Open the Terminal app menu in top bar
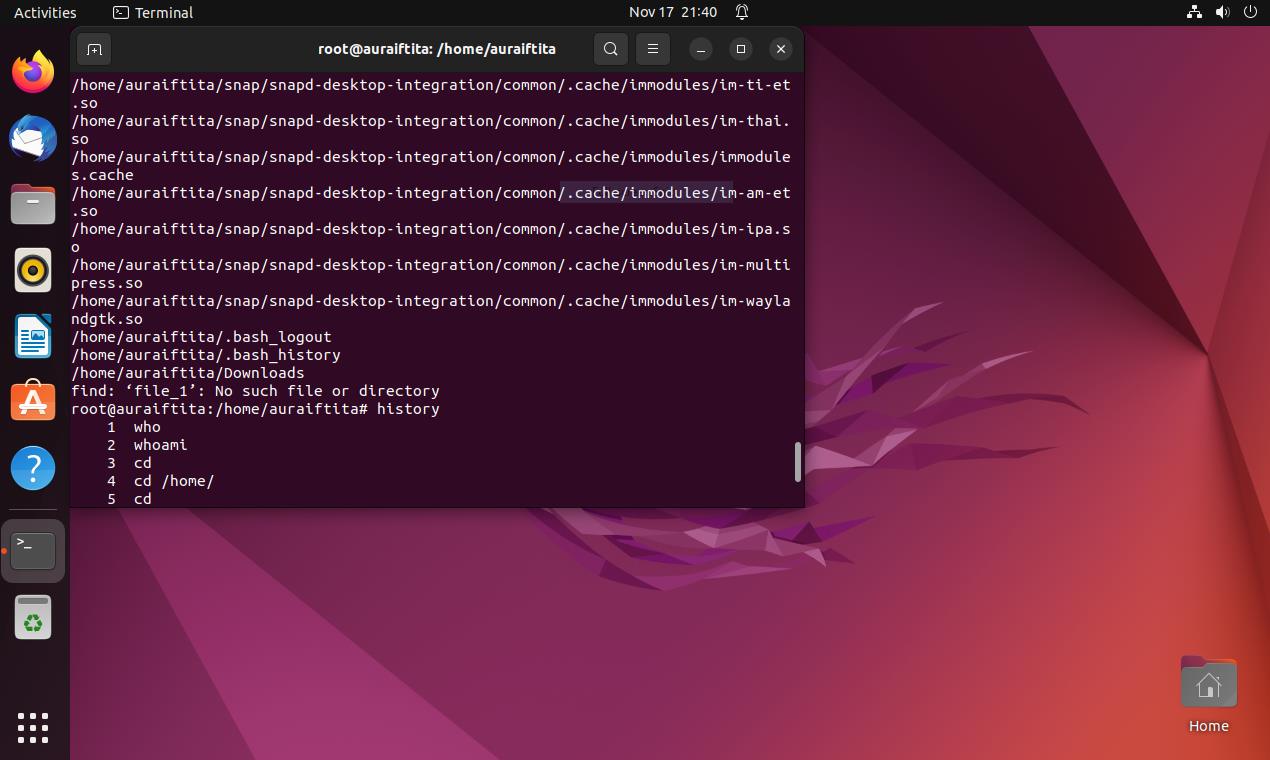This screenshot has width=1270, height=760. (153, 12)
